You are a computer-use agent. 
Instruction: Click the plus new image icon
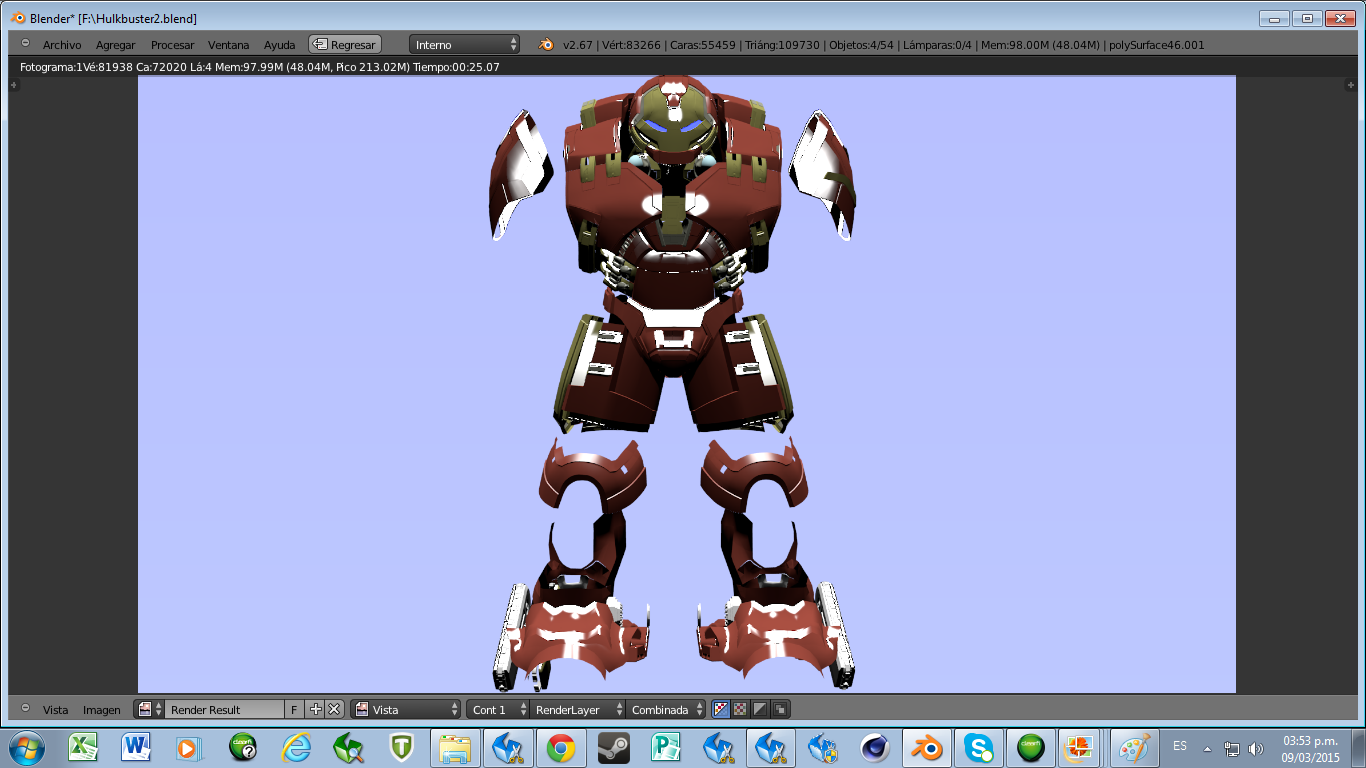[x=316, y=709]
